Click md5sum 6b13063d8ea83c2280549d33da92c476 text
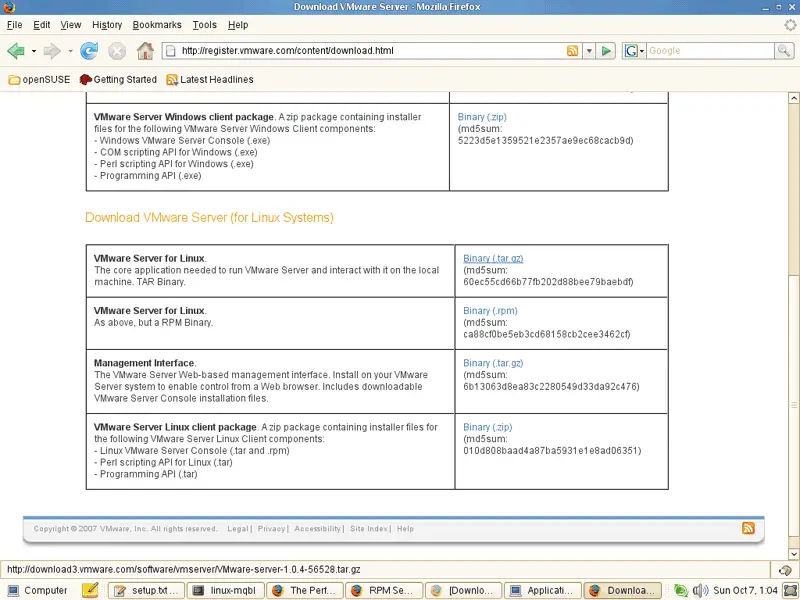 pos(552,387)
